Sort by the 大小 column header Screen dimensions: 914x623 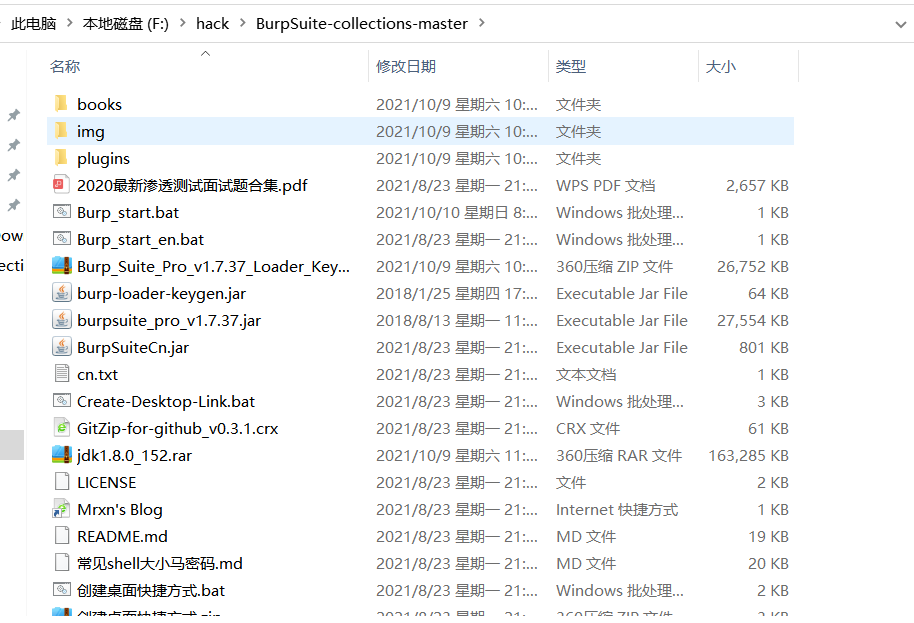point(720,66)
